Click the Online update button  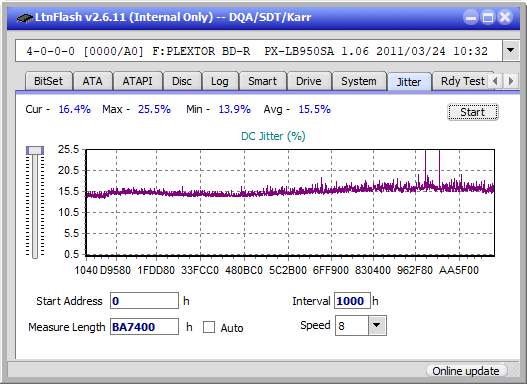point(465,371)
